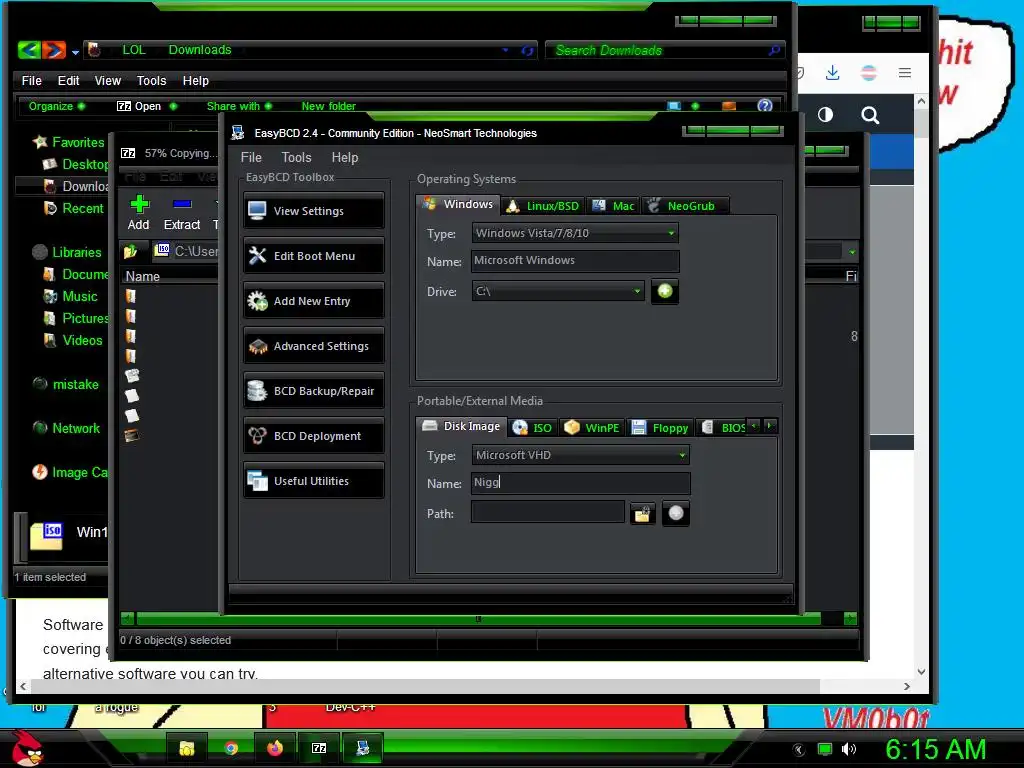
Task: Select Music library in navigation pane
Action: (x=71, y=296)
